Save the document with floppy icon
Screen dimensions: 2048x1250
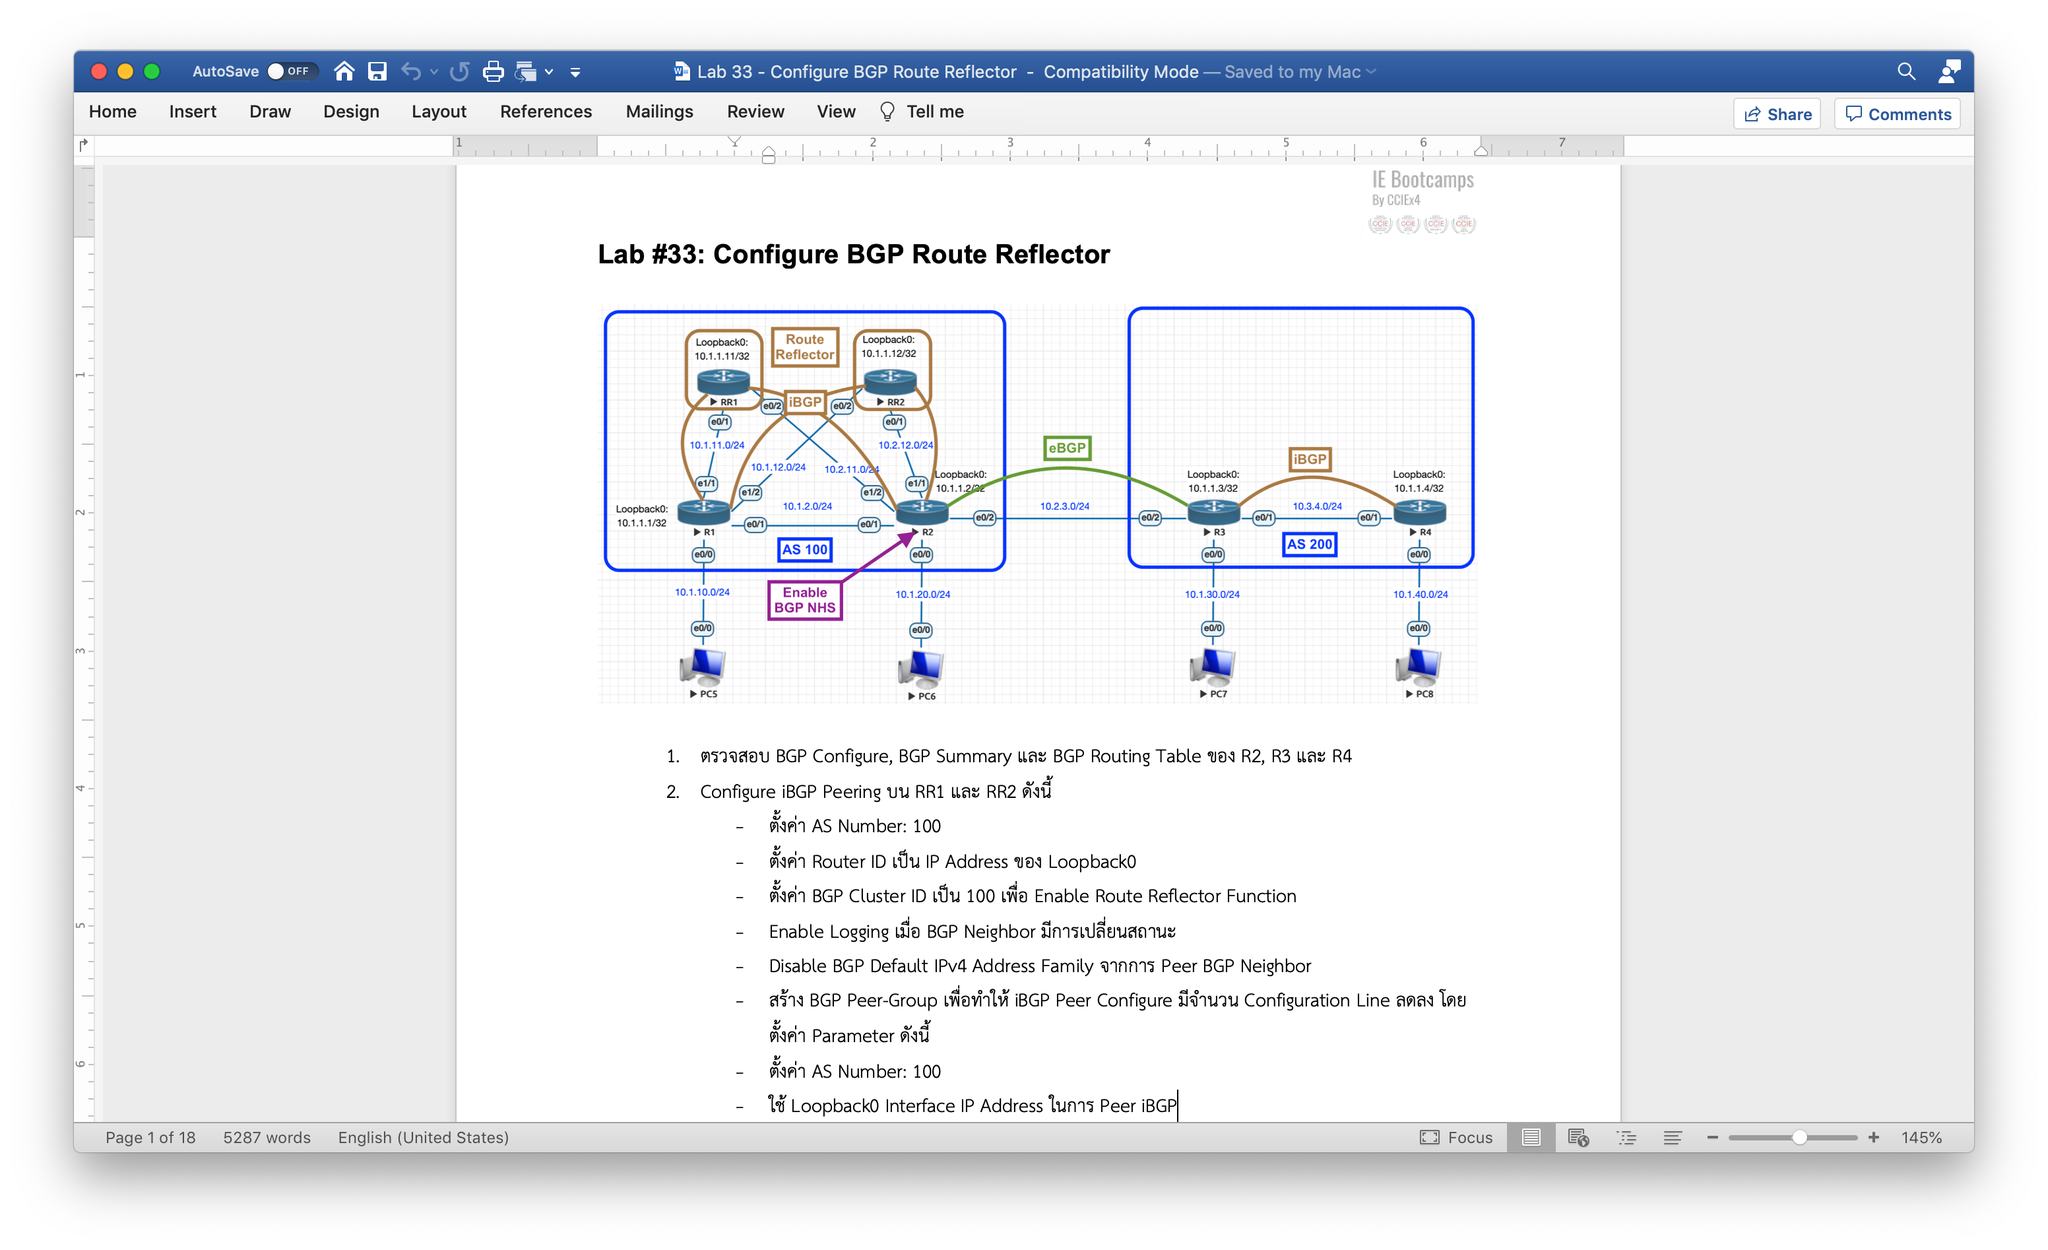click(377, 71)
